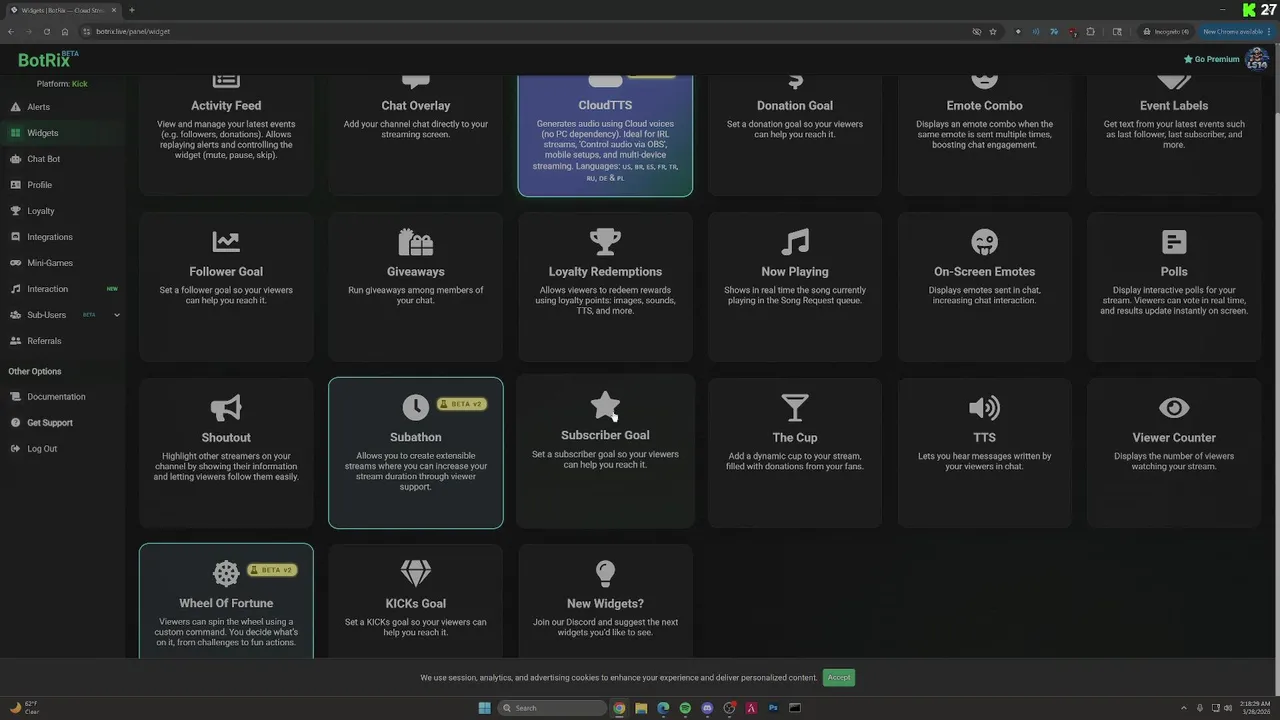Go to the Profile sidebar page
1280x720 pixels.
[62, 185]
